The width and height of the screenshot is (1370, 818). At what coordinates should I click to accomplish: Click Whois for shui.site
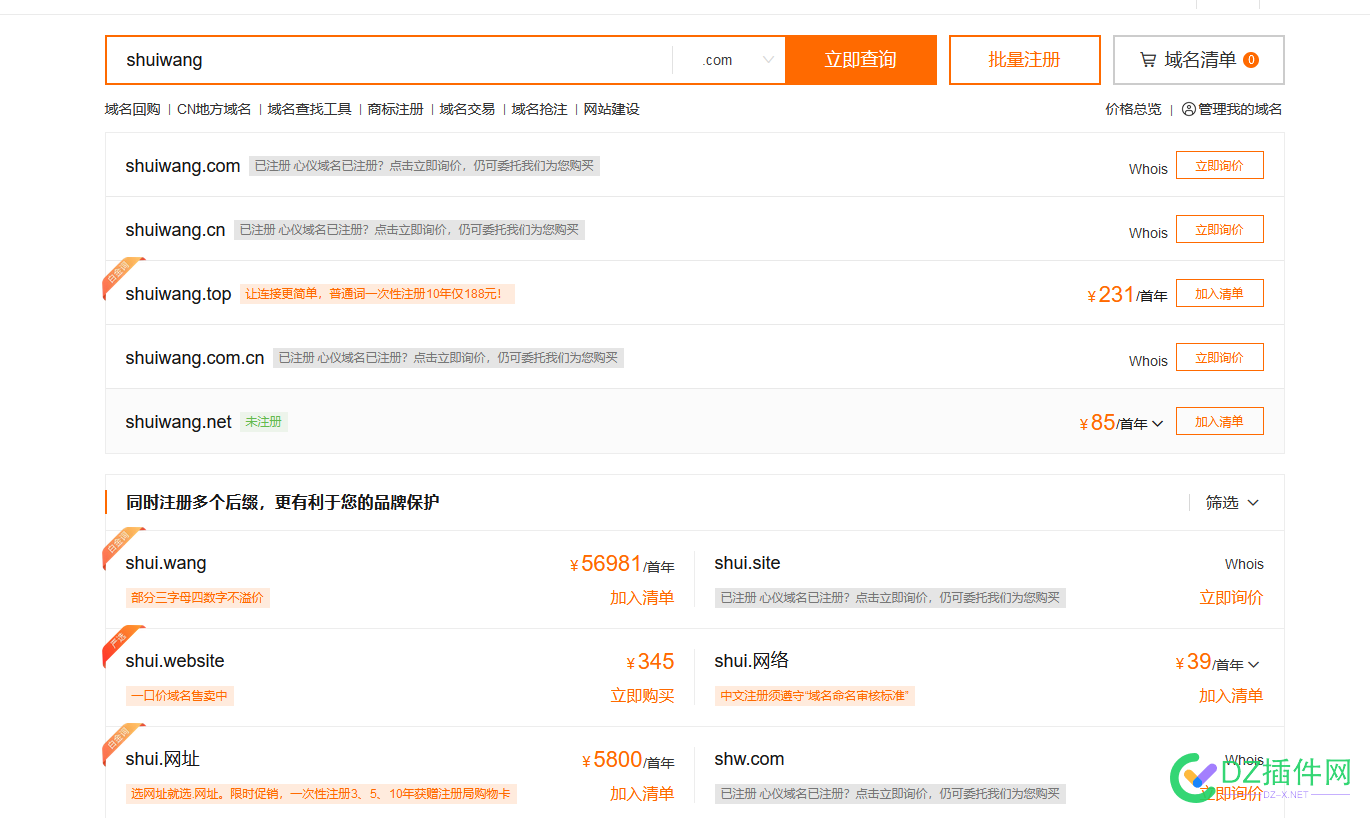tap(1244, 564)
